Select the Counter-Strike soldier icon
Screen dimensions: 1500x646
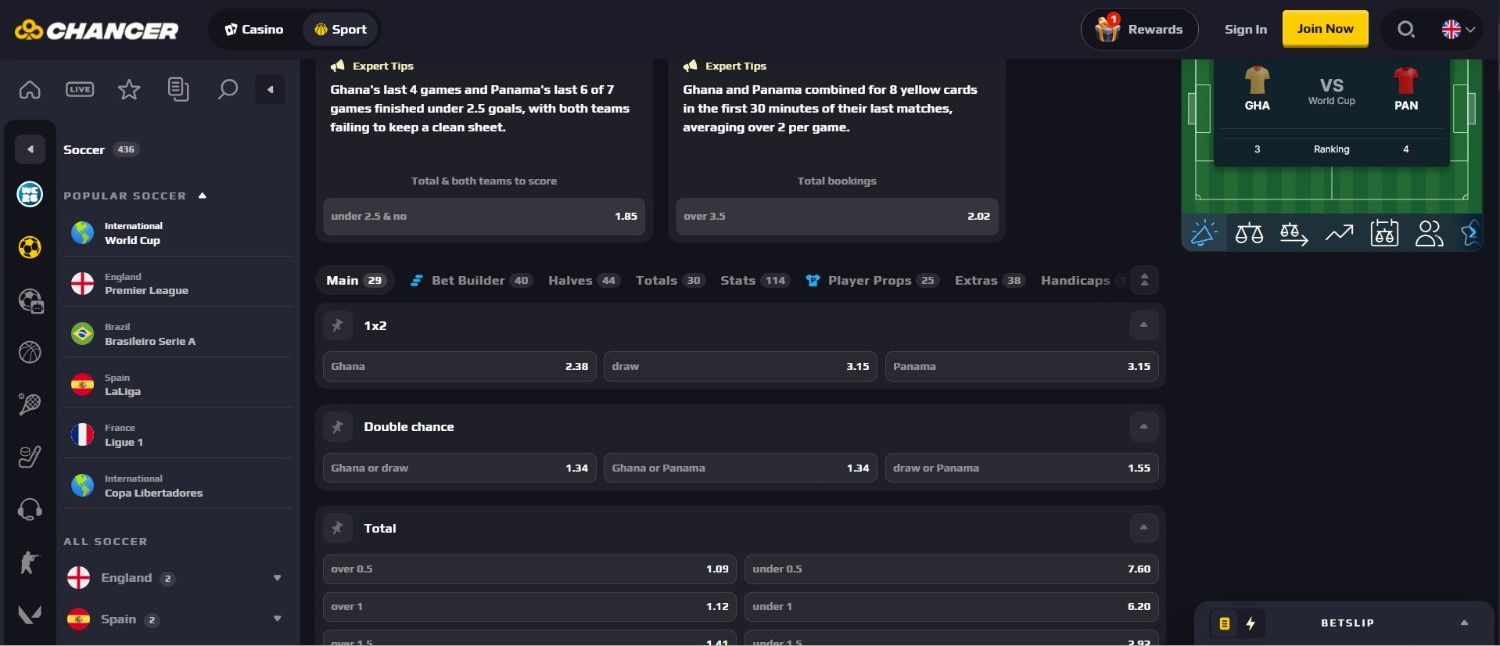(x=30, y=562)
